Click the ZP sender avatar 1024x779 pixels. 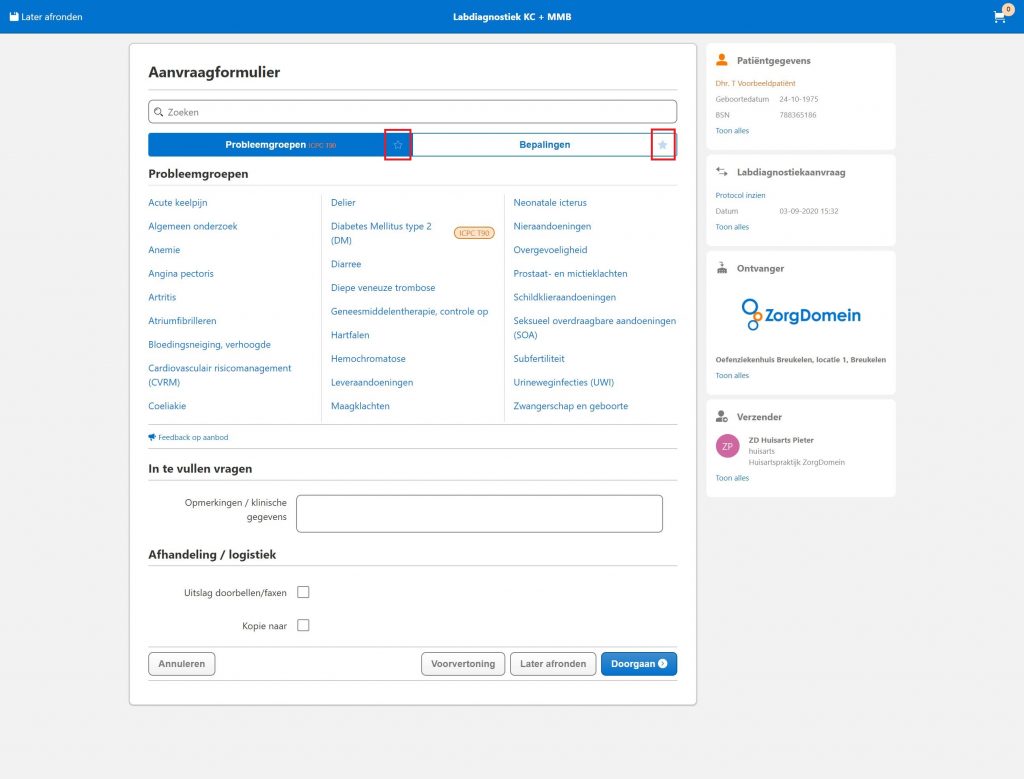(x=727, y=447)
